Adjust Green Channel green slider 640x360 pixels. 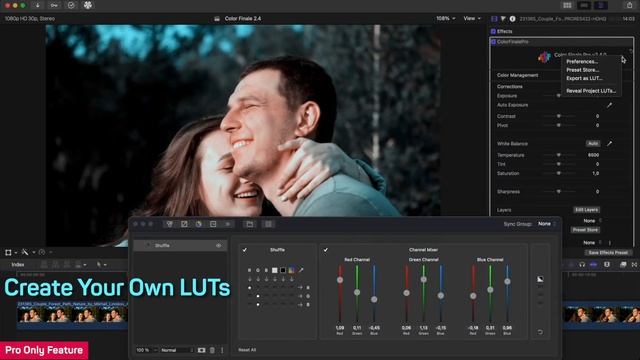pos(424,279)
